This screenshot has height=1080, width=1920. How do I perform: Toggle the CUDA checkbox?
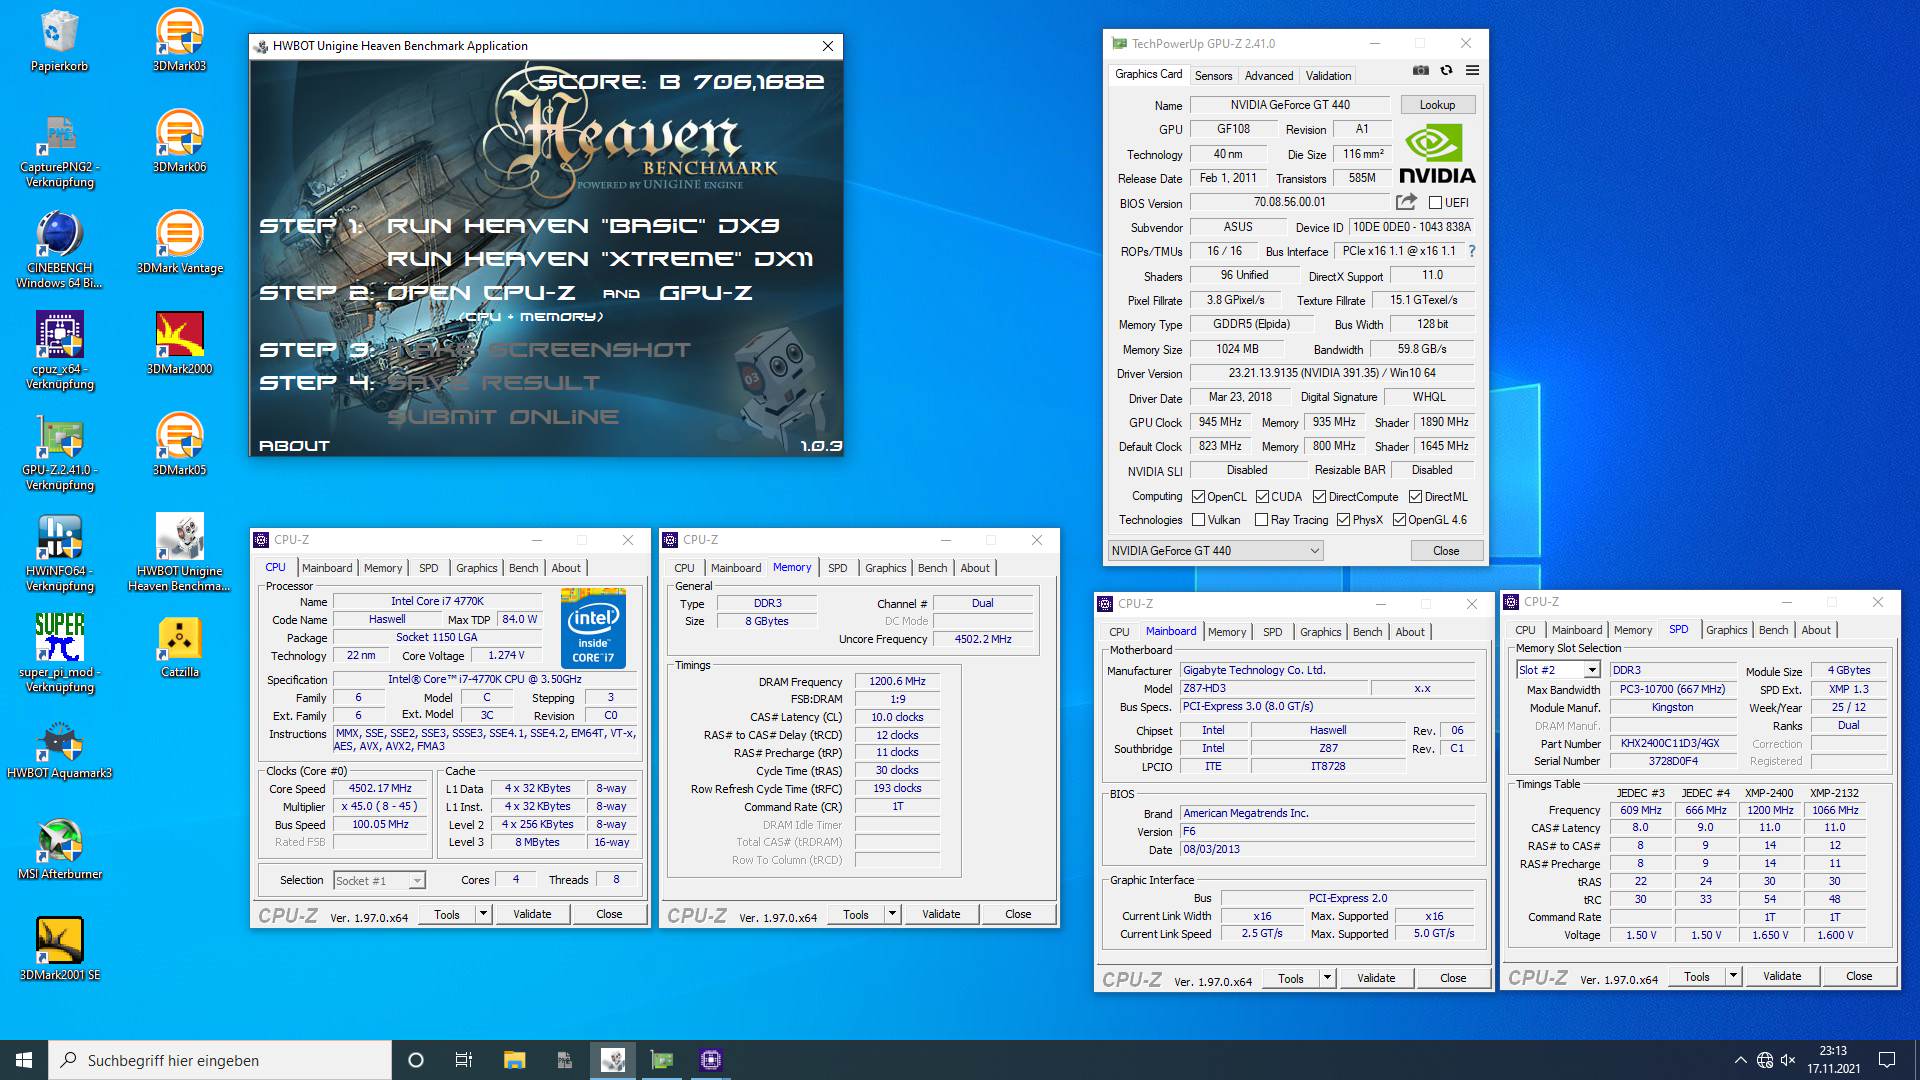[1262, 497]
